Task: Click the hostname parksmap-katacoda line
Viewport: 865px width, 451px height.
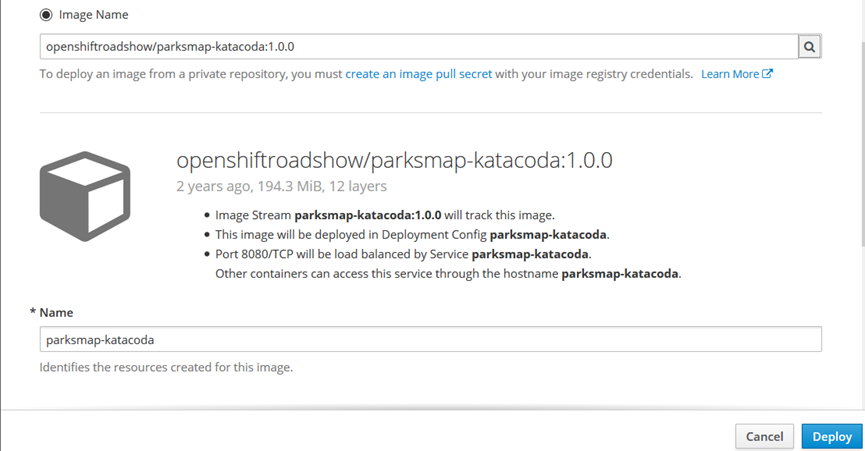Action: point(448,273)
